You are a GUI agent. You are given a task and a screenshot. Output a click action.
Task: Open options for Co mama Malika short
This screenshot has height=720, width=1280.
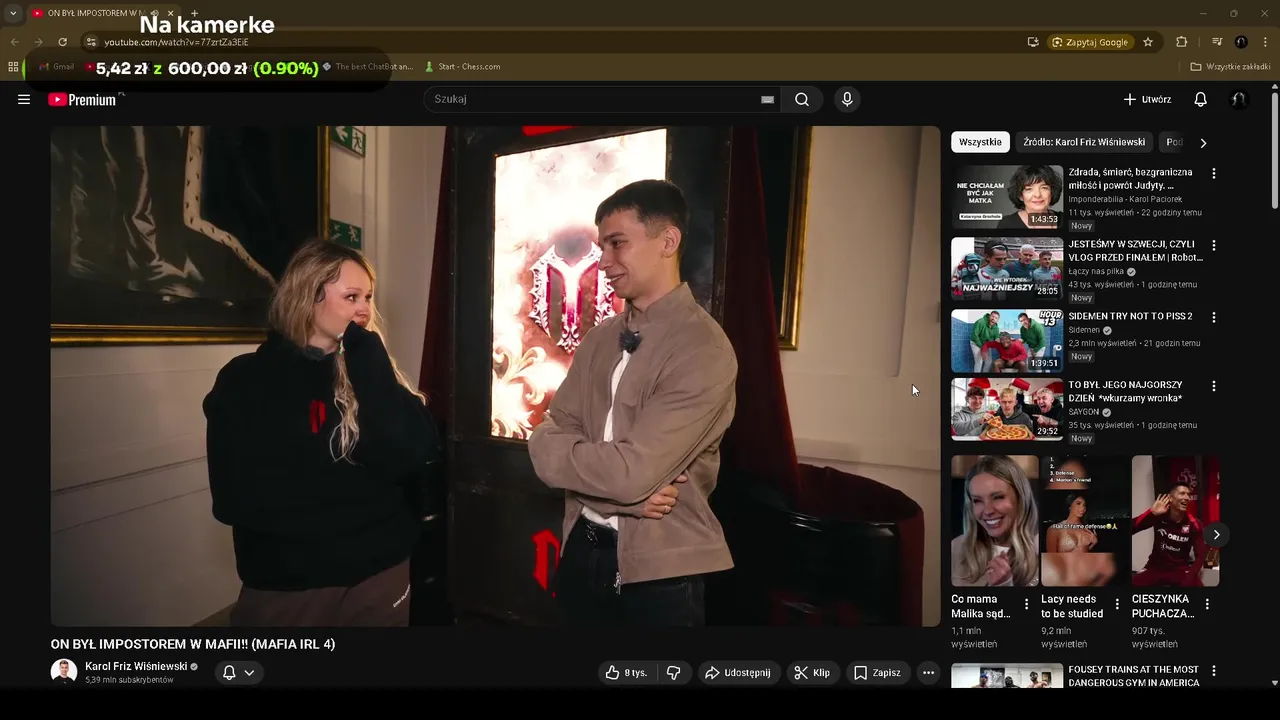point(1026,604)
